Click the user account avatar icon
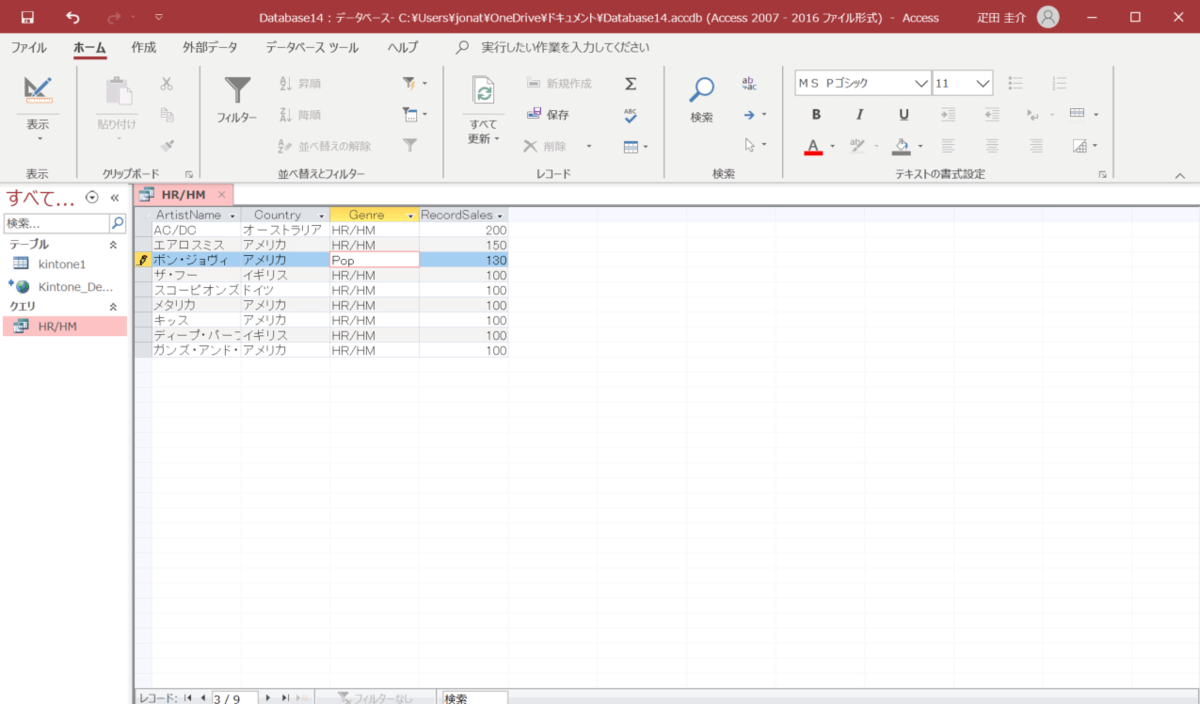Image resolution: width=1200 pixels, height=704 pixels. click(1048, 17)
